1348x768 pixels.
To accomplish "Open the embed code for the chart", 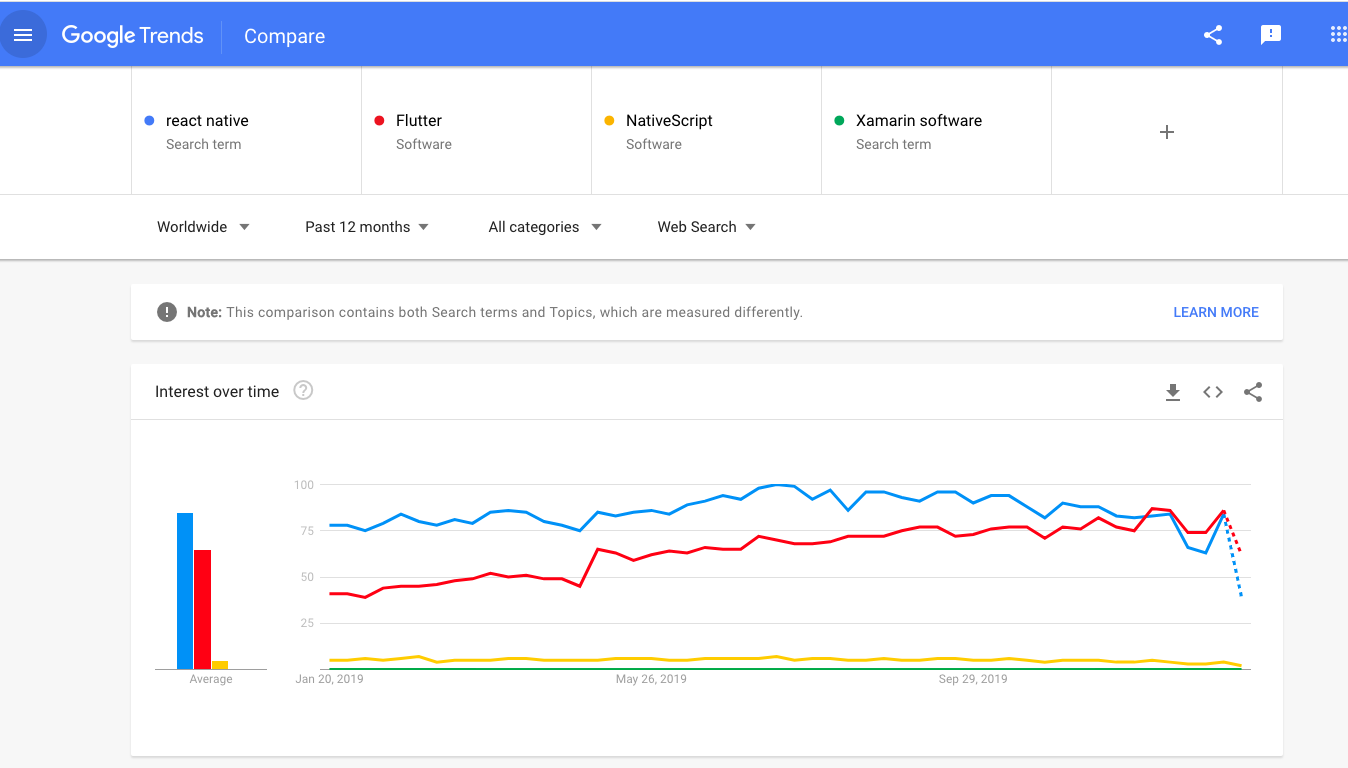I will click(x=1212, y=392).
